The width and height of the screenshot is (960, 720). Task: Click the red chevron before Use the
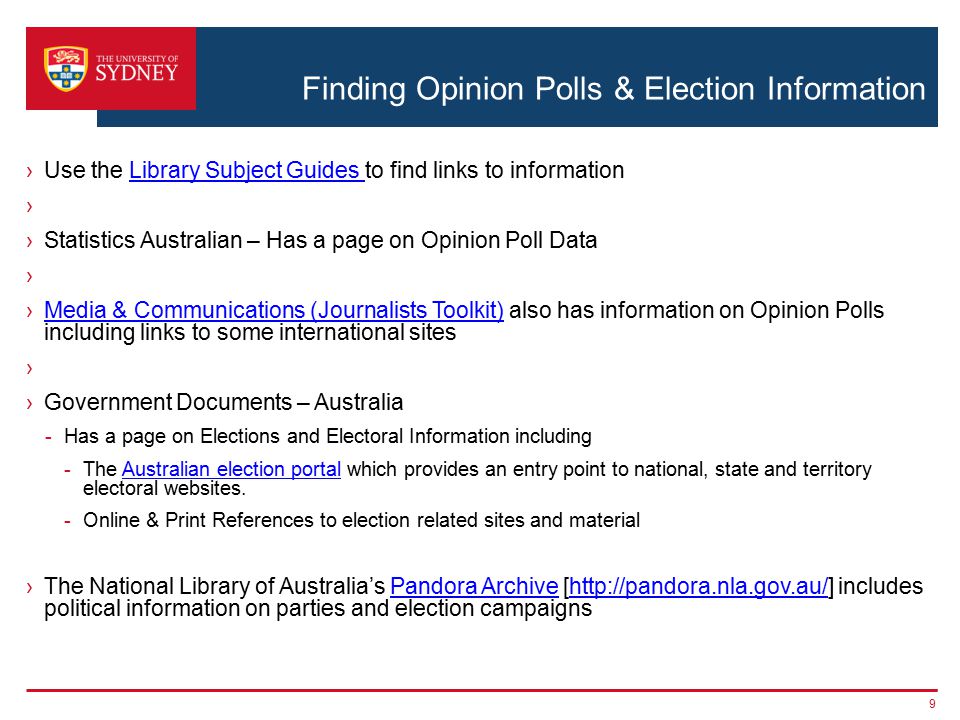tap(29, 171)
